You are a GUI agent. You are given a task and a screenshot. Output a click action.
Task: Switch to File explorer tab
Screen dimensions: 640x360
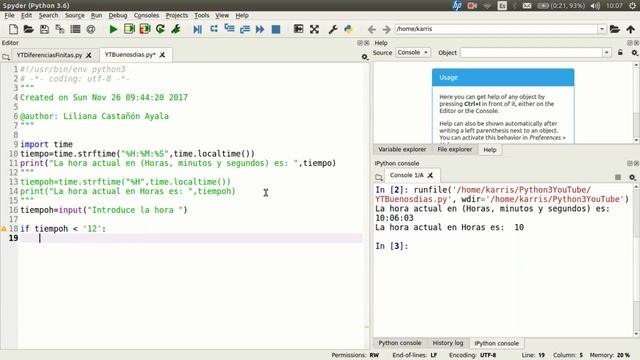click(x=455, y=150)
